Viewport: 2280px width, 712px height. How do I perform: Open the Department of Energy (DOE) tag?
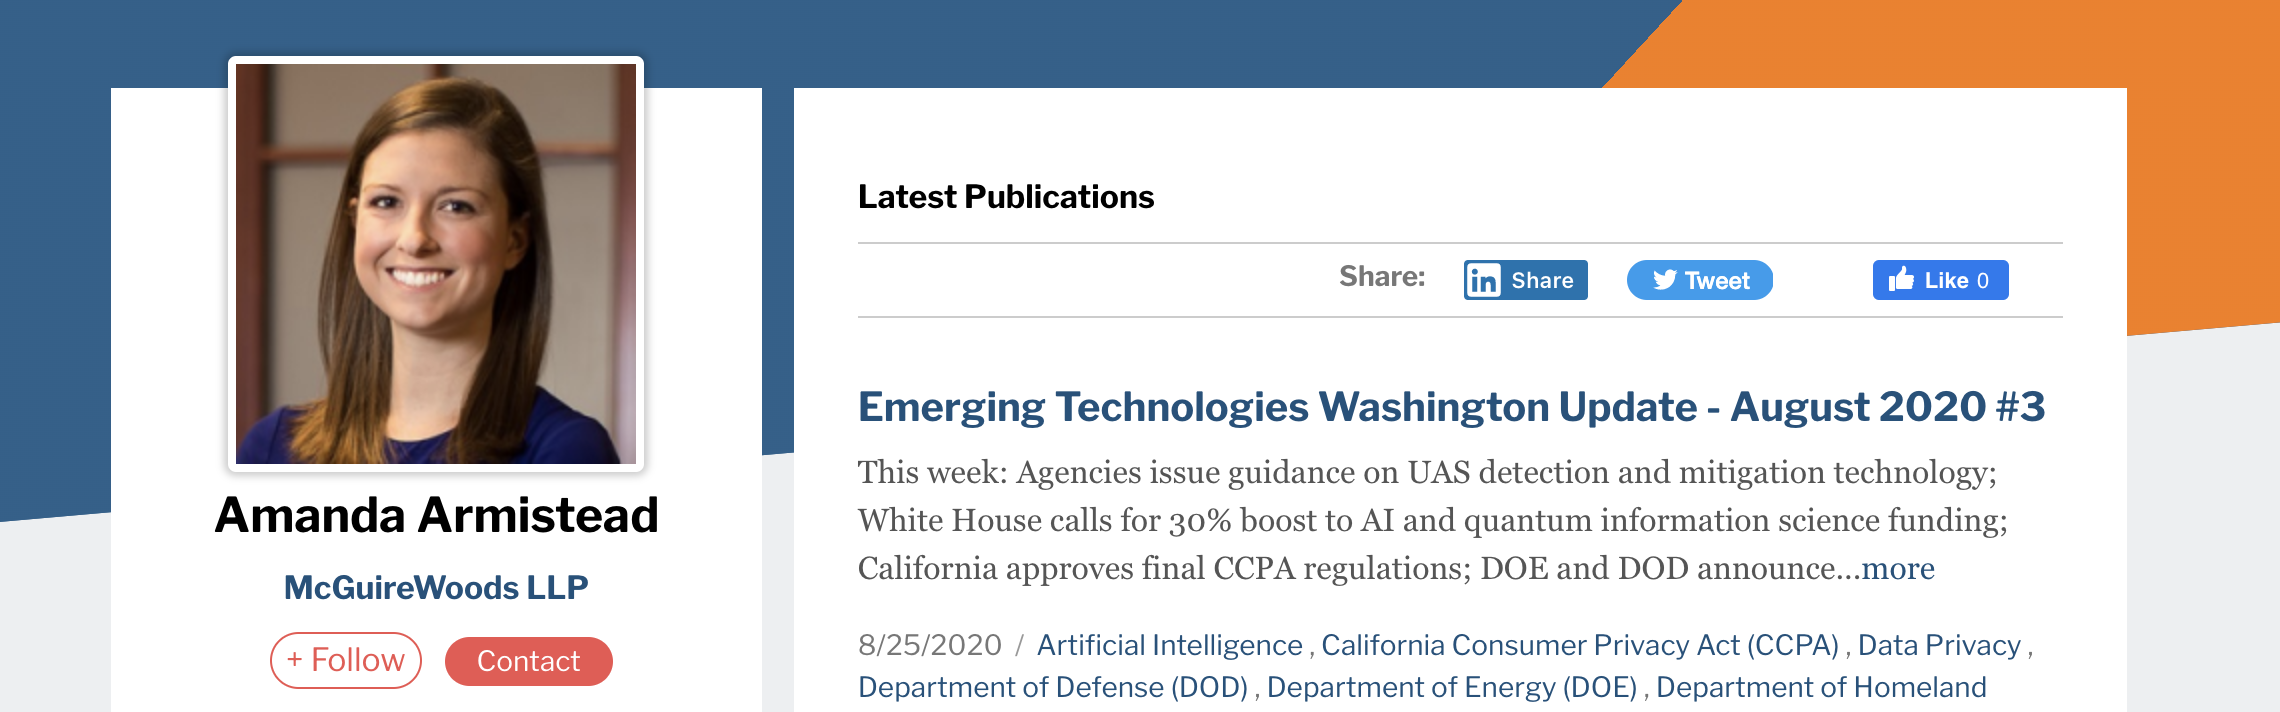coord(1451,687)
